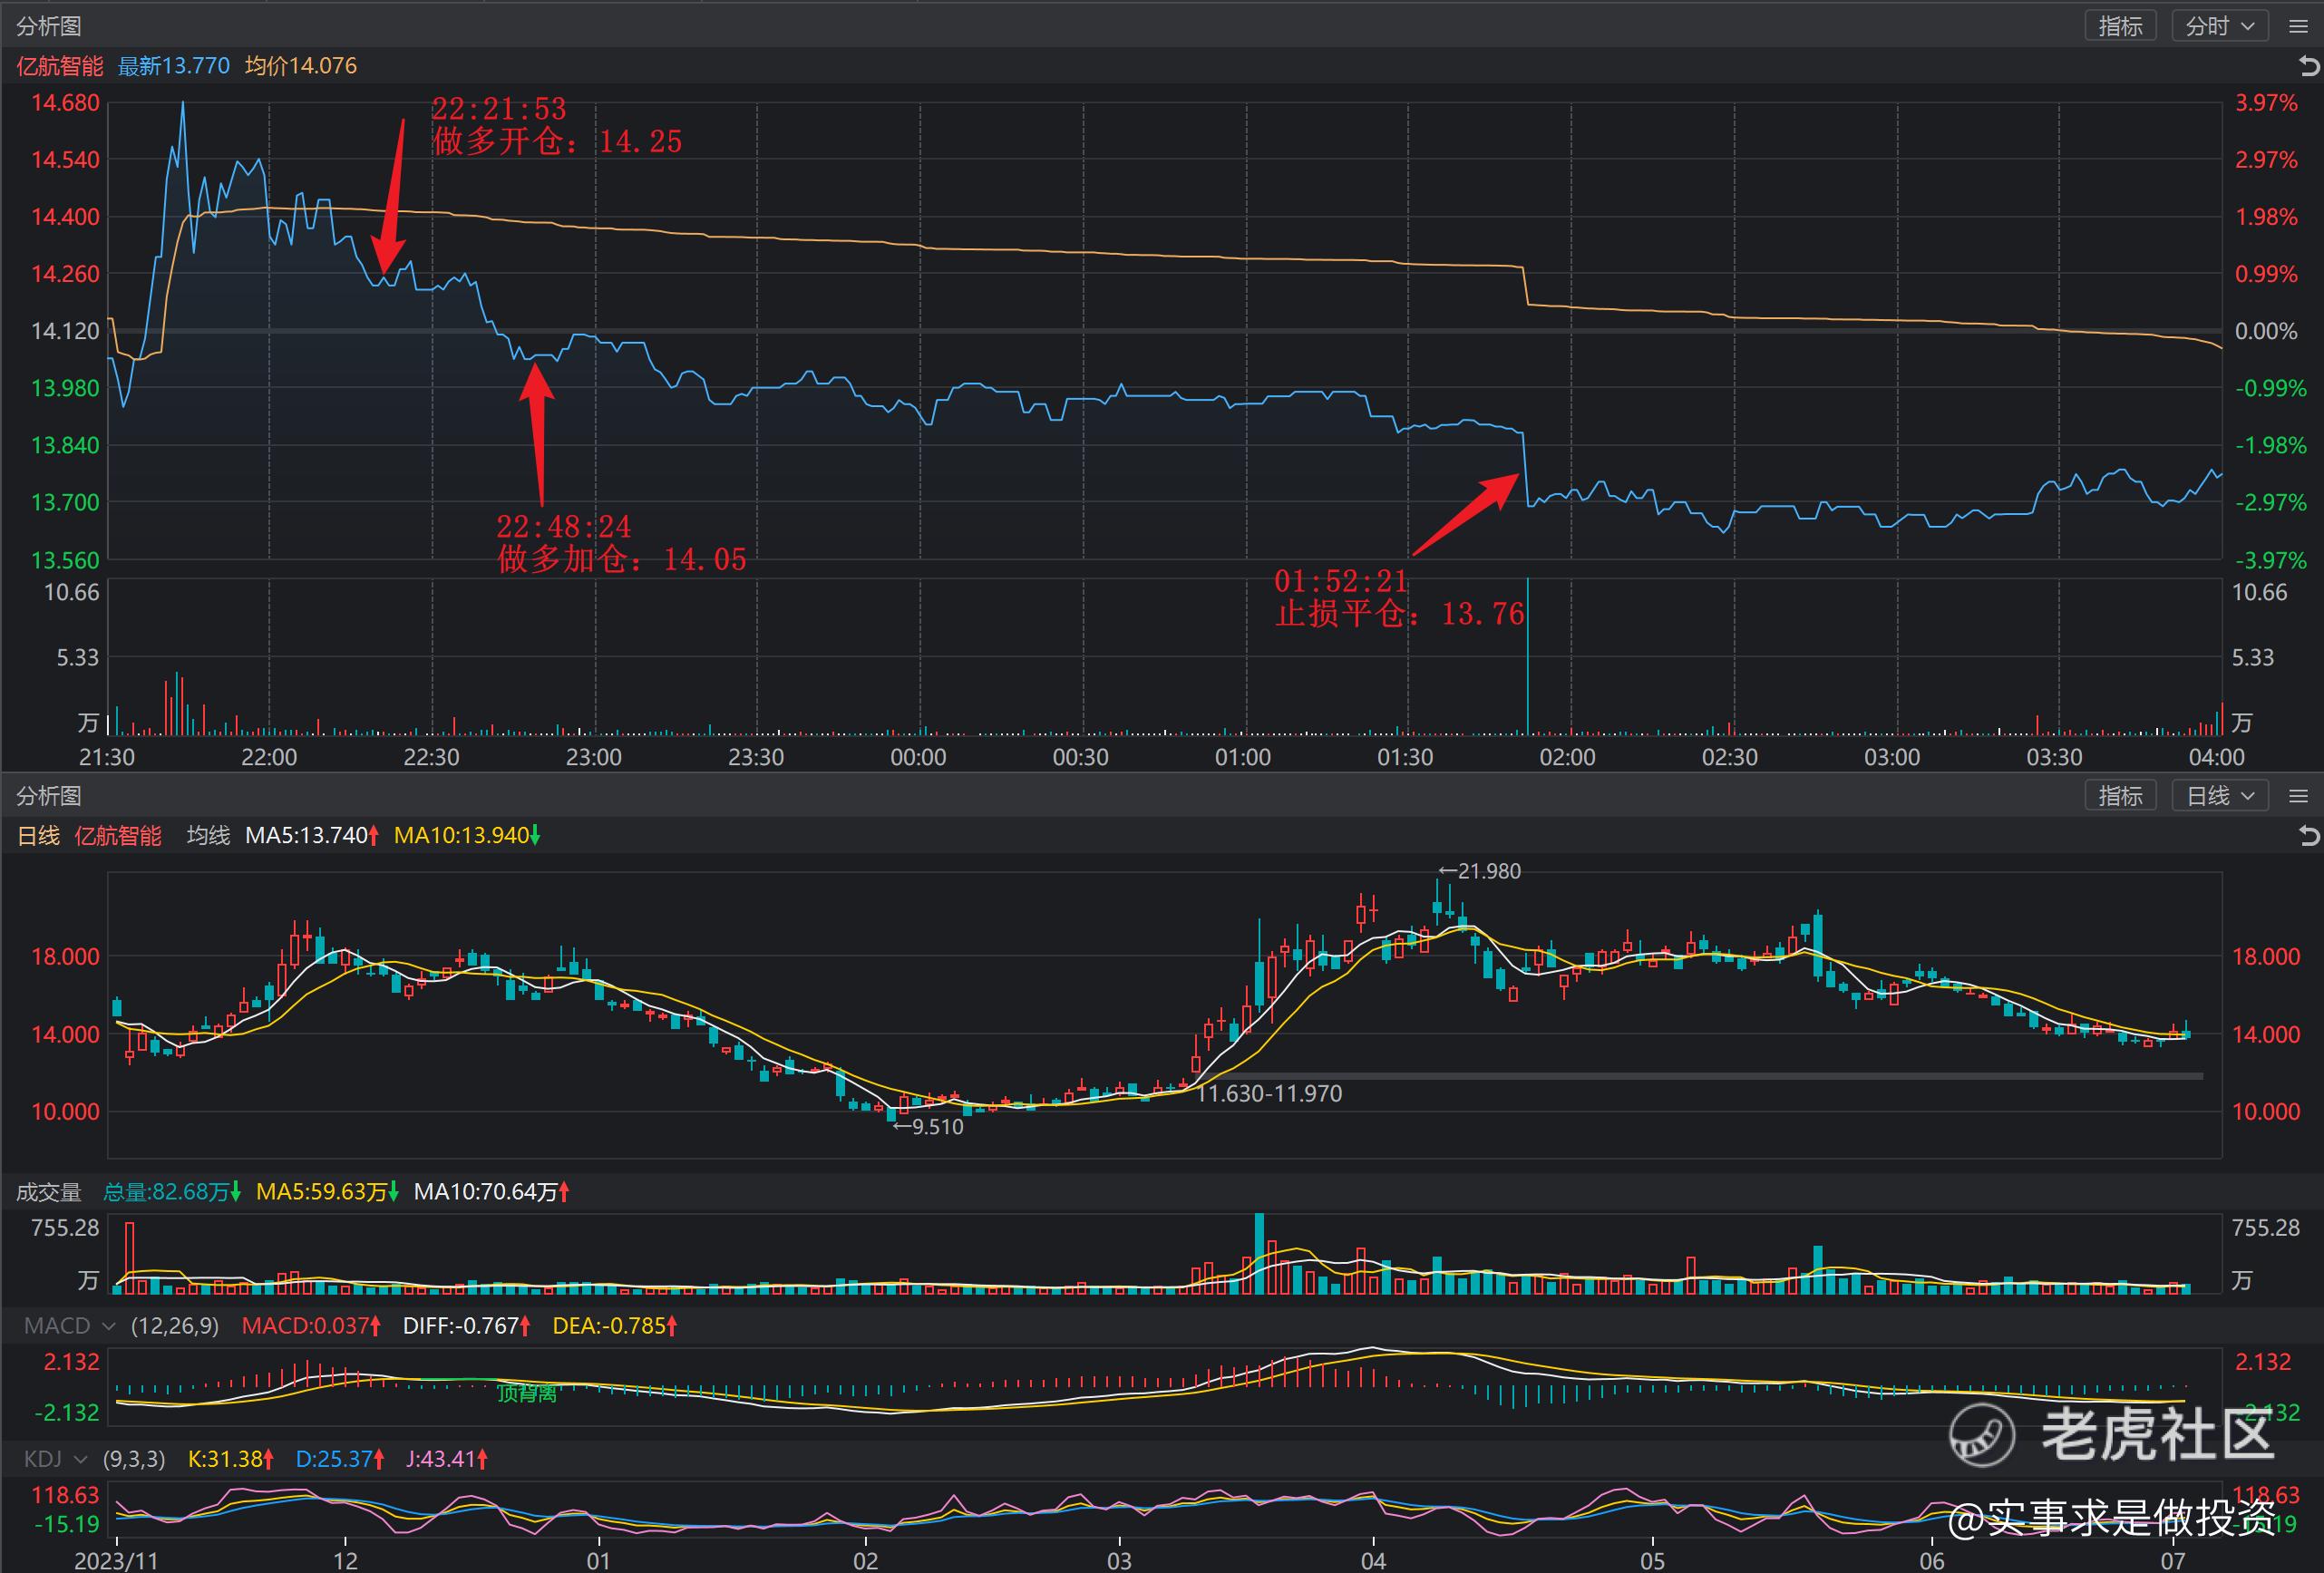Expand the KDJ indicator selector
Image resolution: width=2324 pixels, height=1573 pixels.
coord(56,1459)
